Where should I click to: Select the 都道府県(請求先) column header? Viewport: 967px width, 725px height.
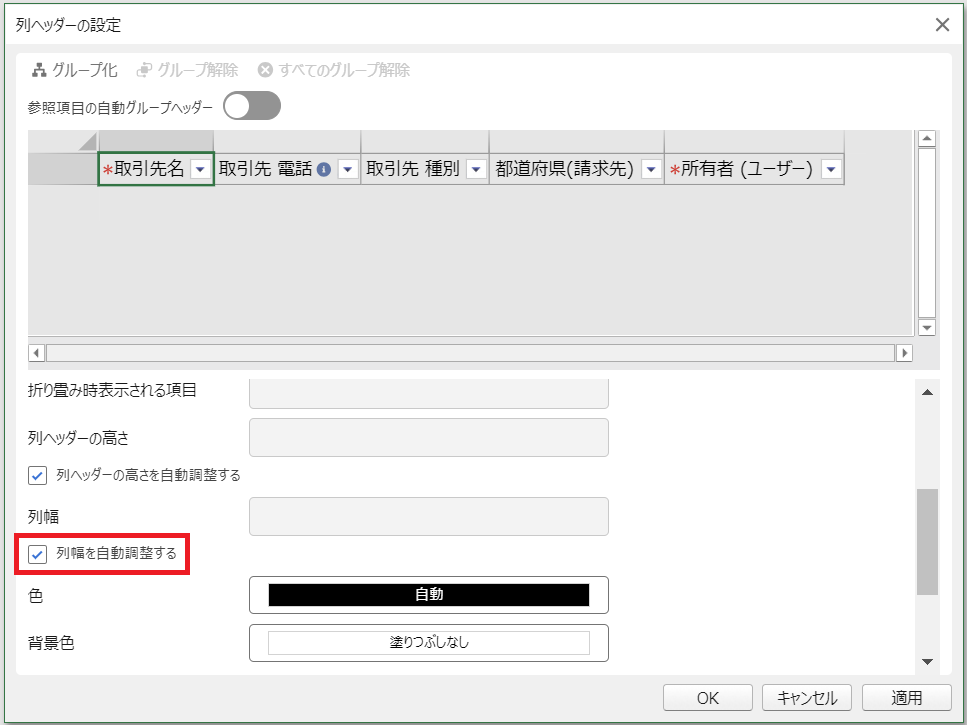[x=577, y=169]
